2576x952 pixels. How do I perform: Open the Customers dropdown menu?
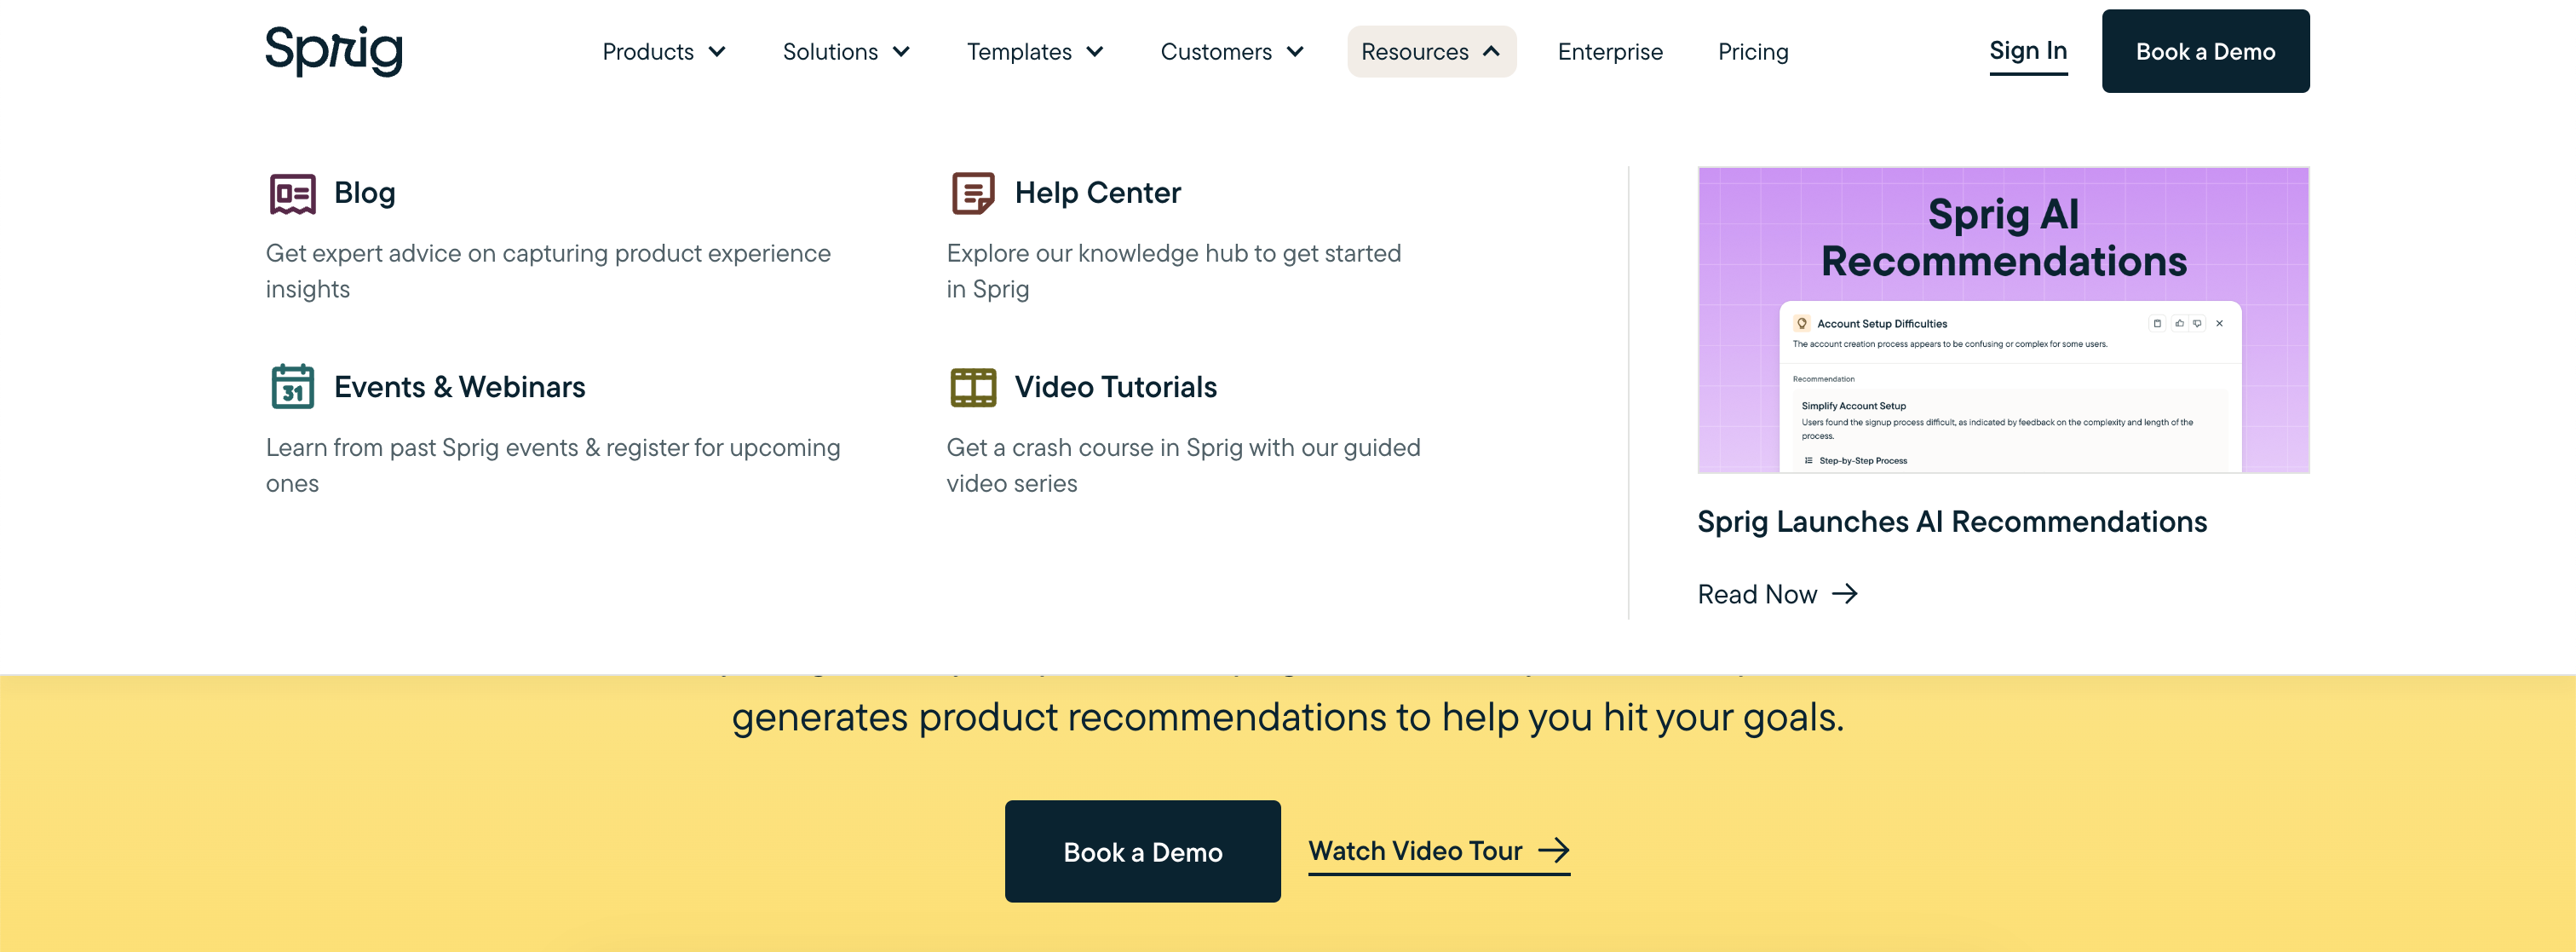[1232, 52]
